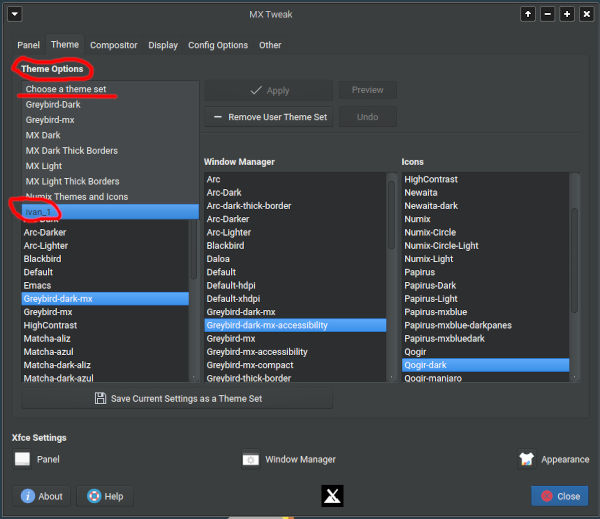Viewport: 600px width, 519px height.
Task: Open the window menu arrow in the title bar
Action: point(15,15)
